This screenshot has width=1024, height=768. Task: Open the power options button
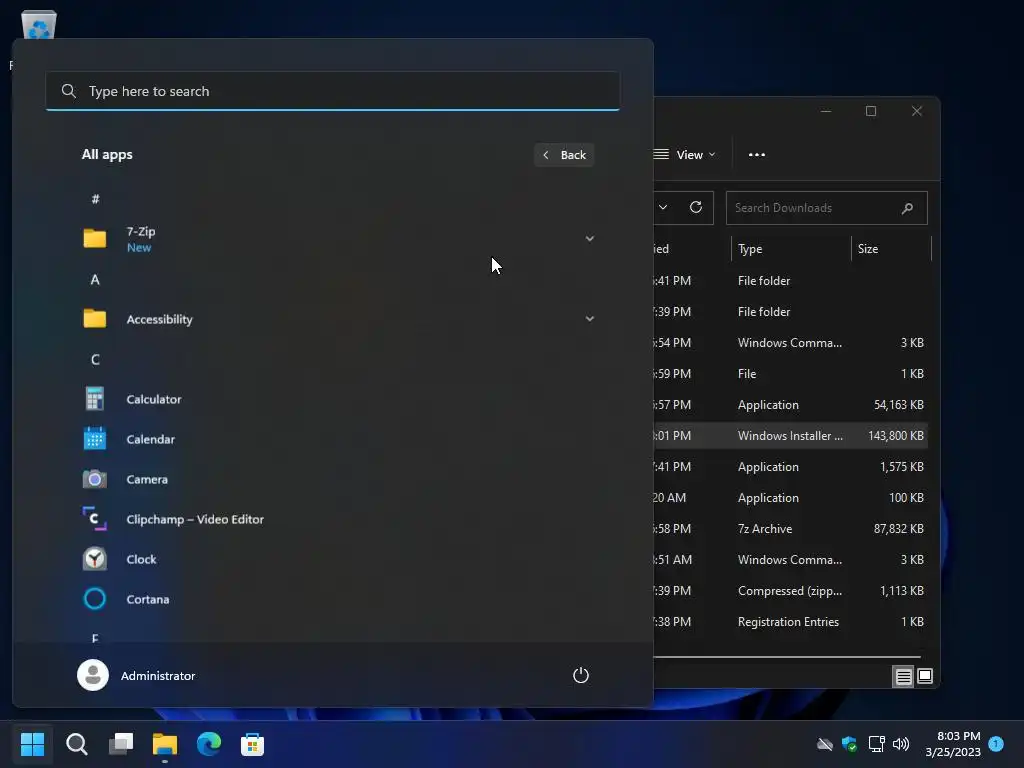581,675
